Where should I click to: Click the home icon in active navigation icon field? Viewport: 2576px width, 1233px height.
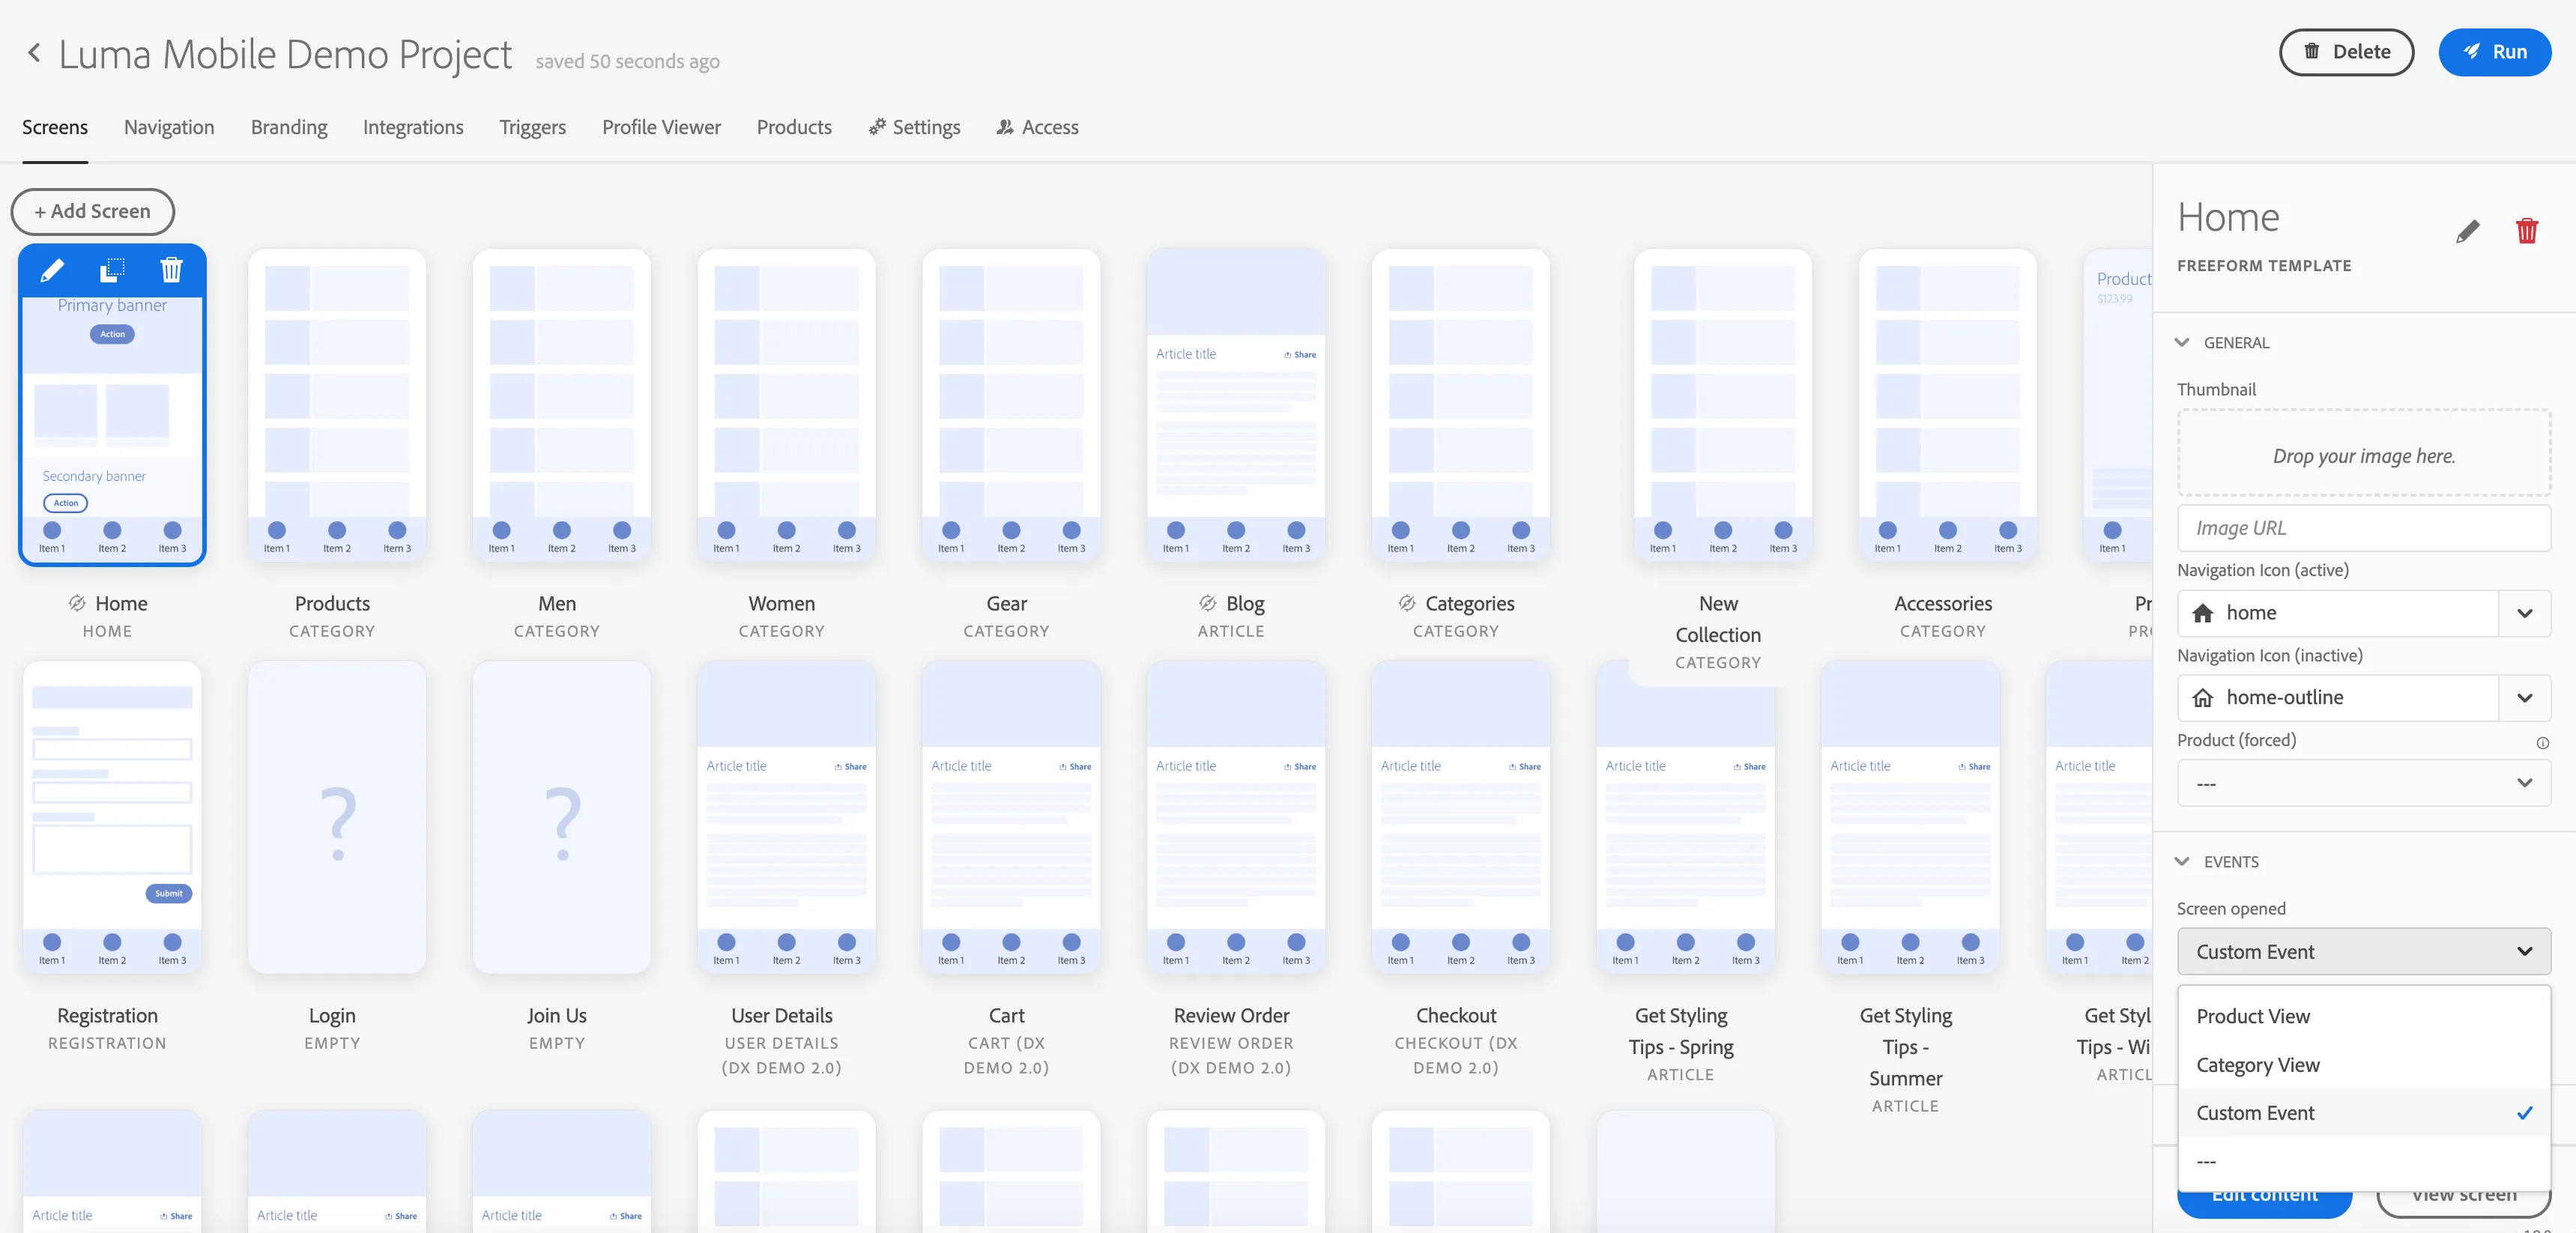pyautogui.click(x=2202, y=613)
